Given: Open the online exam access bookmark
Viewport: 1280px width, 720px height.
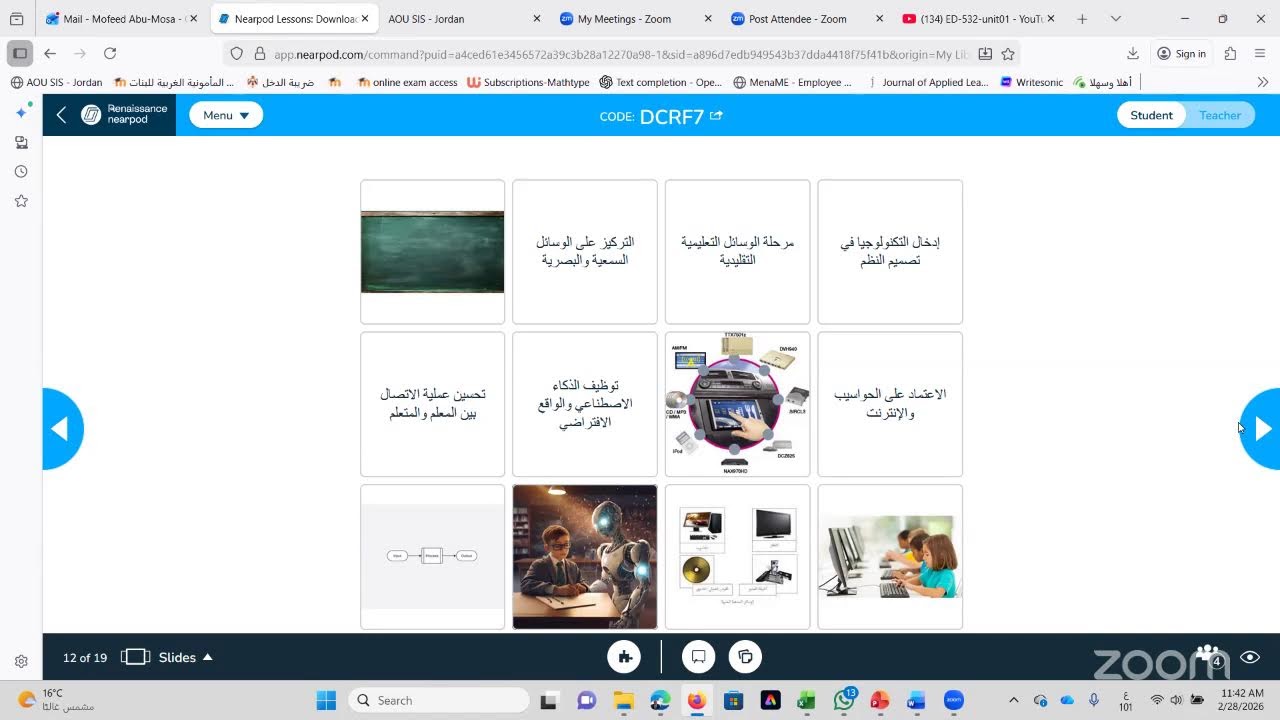Looking at the screenshot, I should click(407, 82).
